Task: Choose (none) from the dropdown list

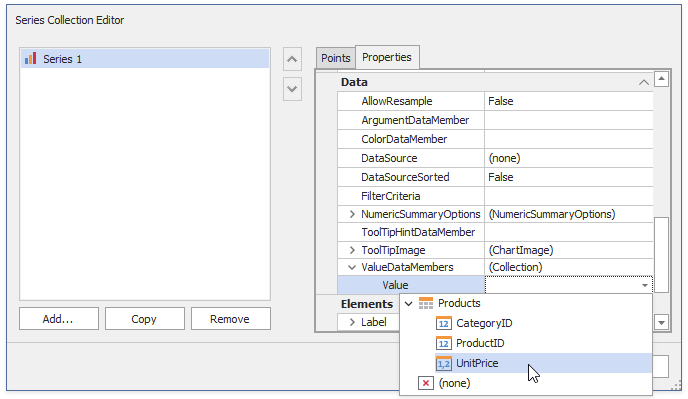Action: tap(454, 383)
